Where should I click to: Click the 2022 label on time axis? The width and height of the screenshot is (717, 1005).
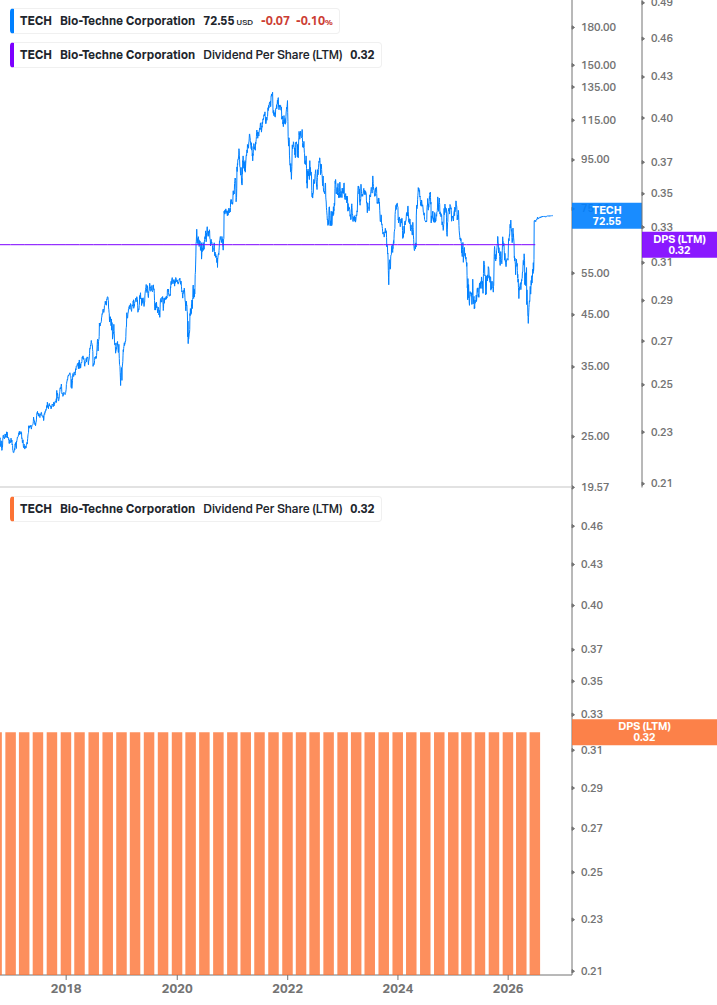288,989
